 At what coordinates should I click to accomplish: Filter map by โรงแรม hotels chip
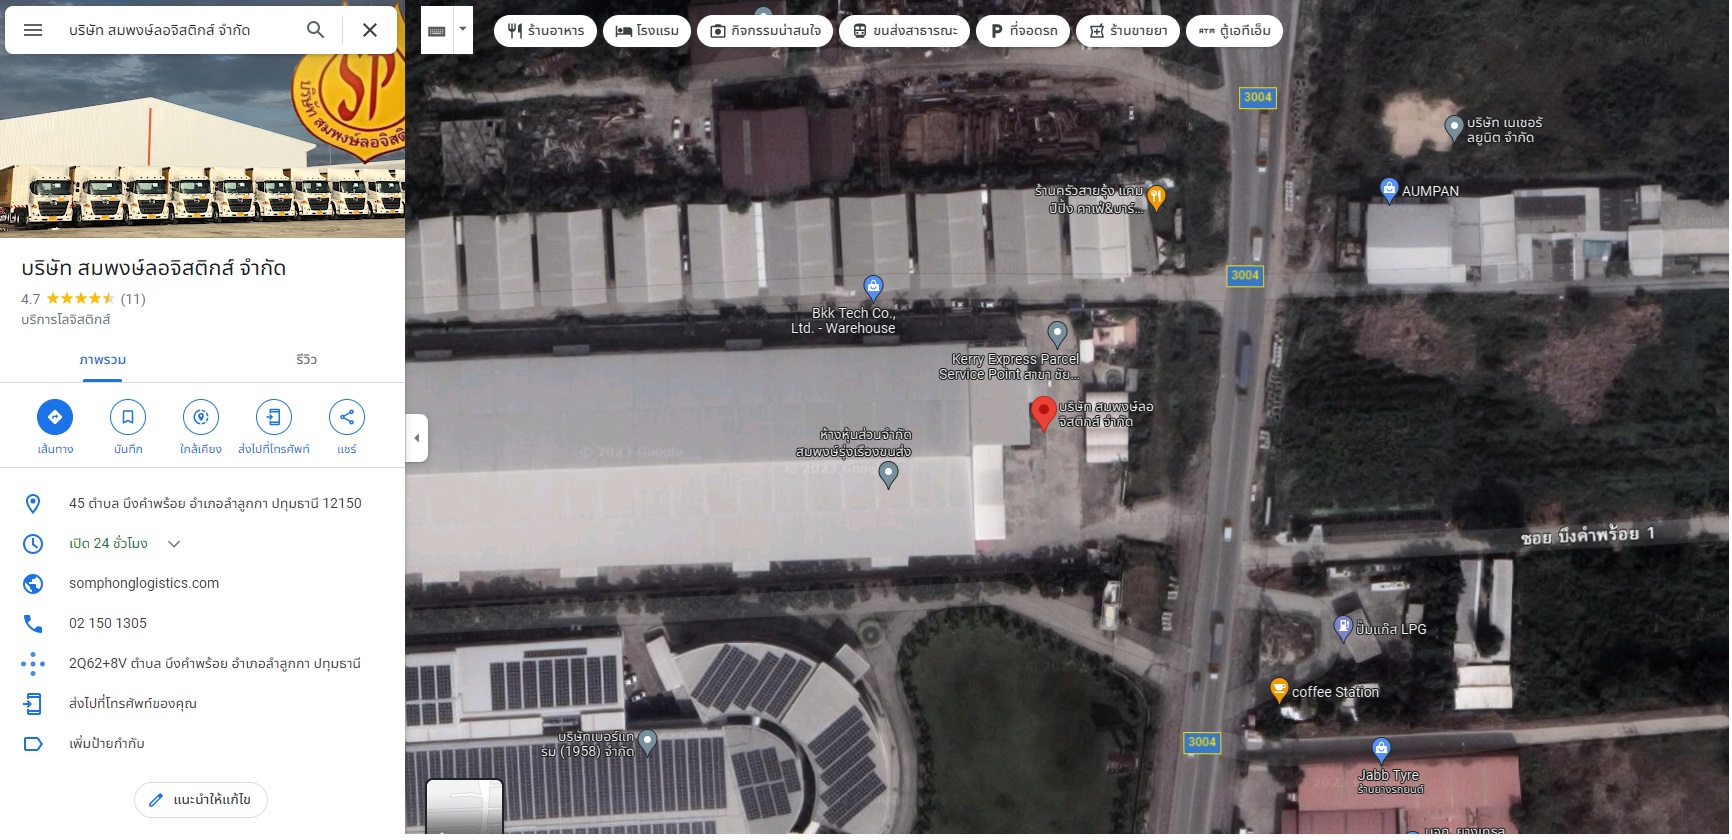click(647, 31)
